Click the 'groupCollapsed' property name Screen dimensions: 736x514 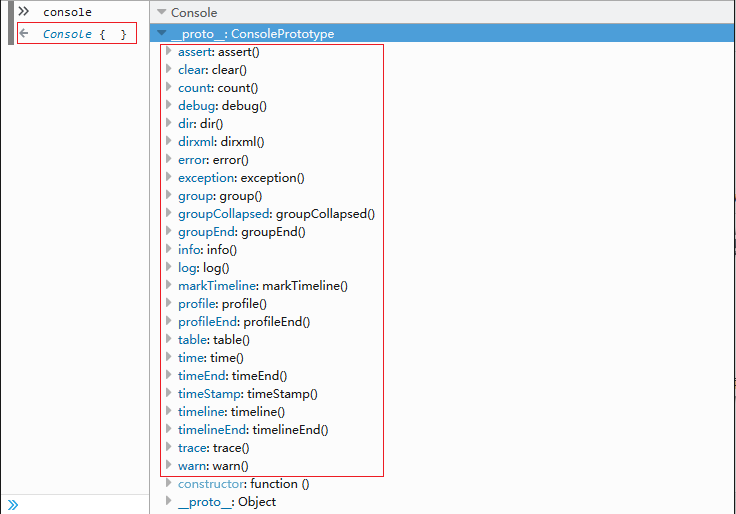click(223, 214)
